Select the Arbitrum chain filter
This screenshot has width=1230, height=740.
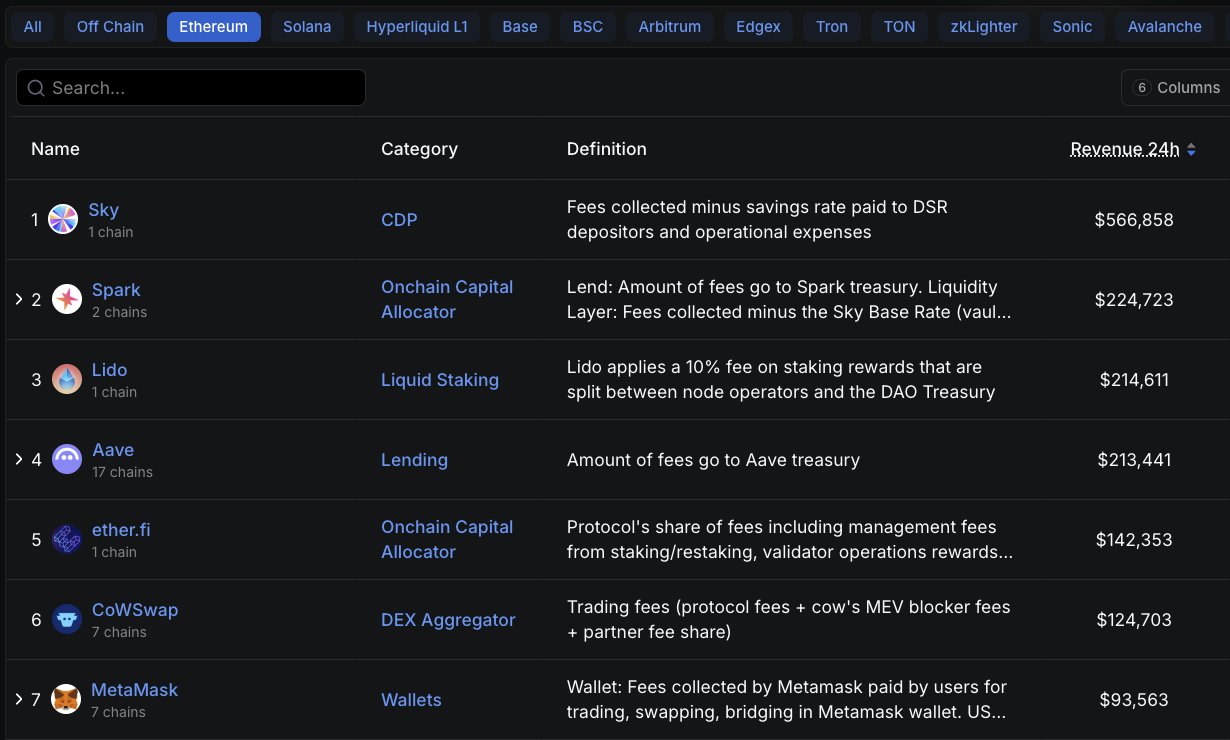point(669,27)
